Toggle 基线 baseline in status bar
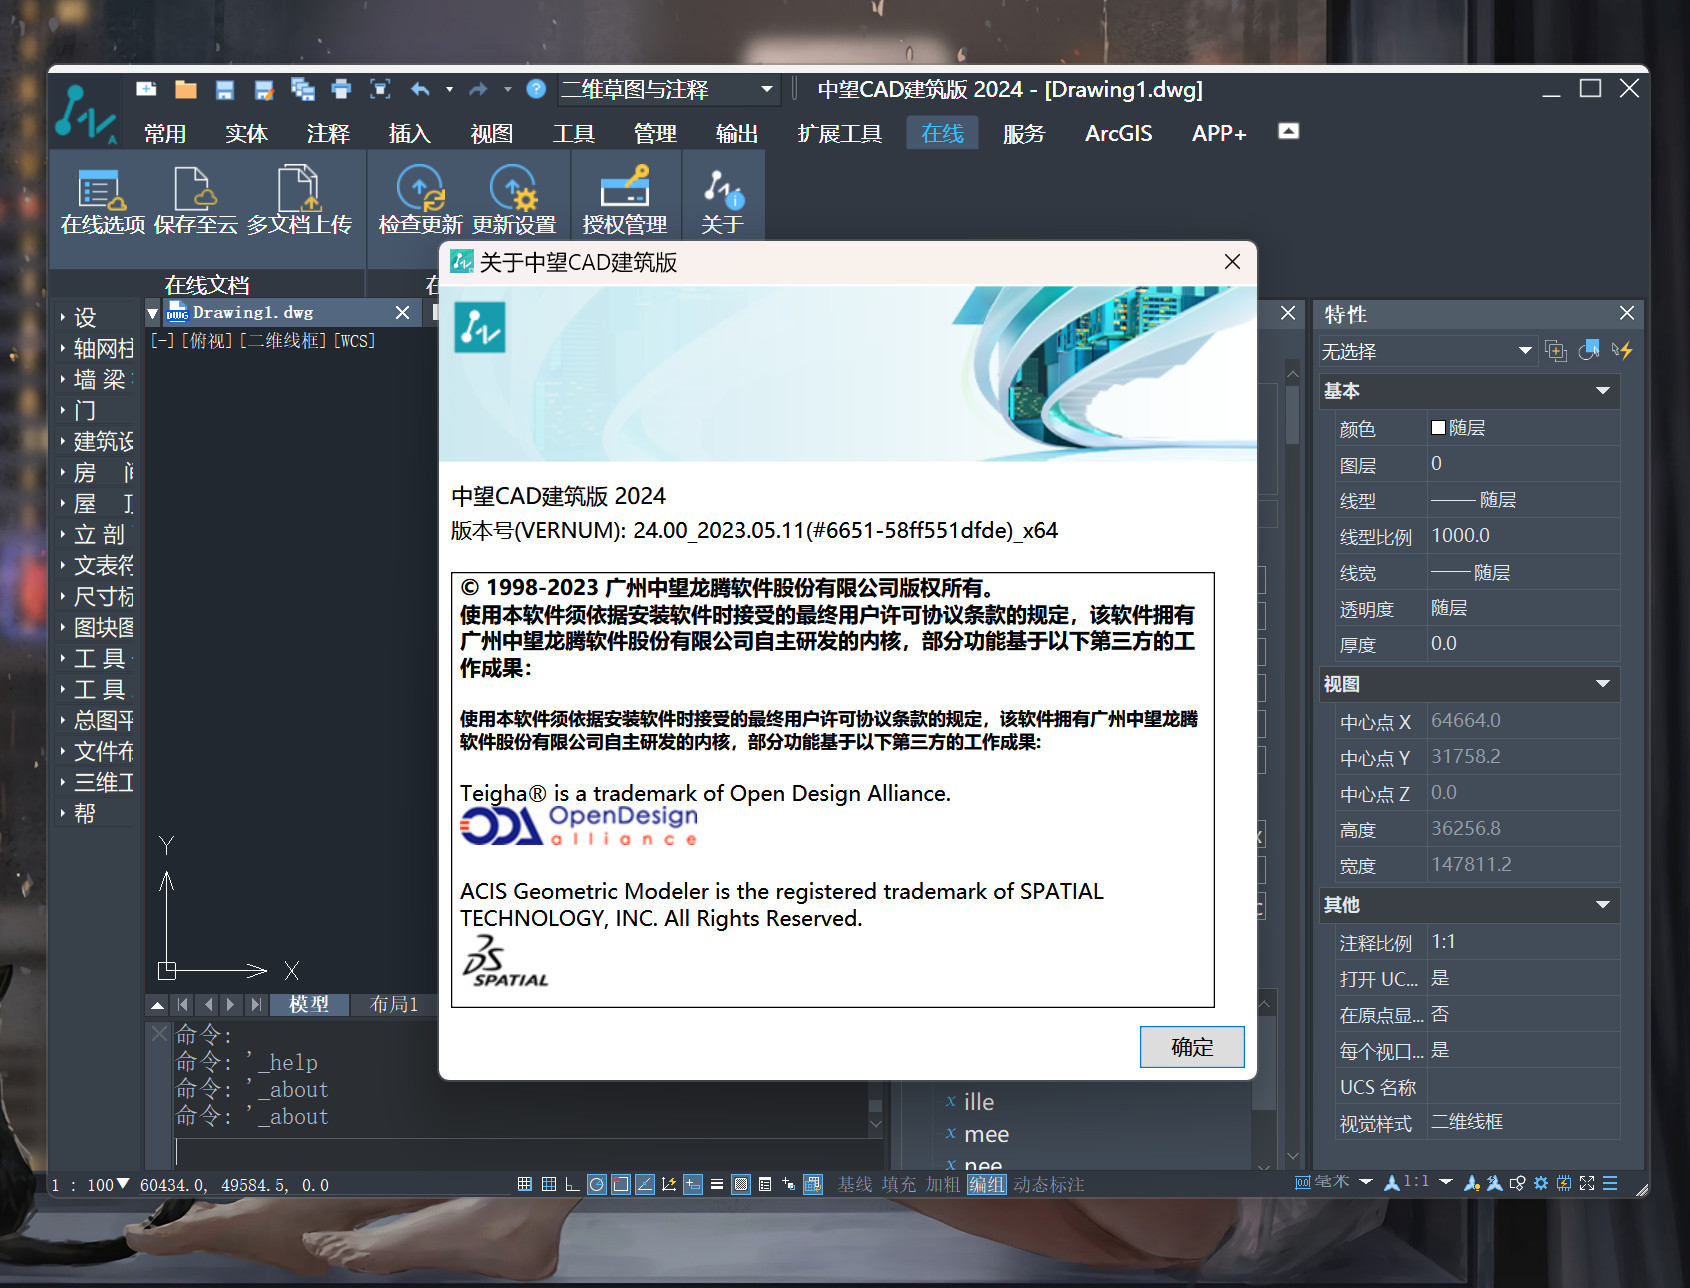 tap(855, 1184)
